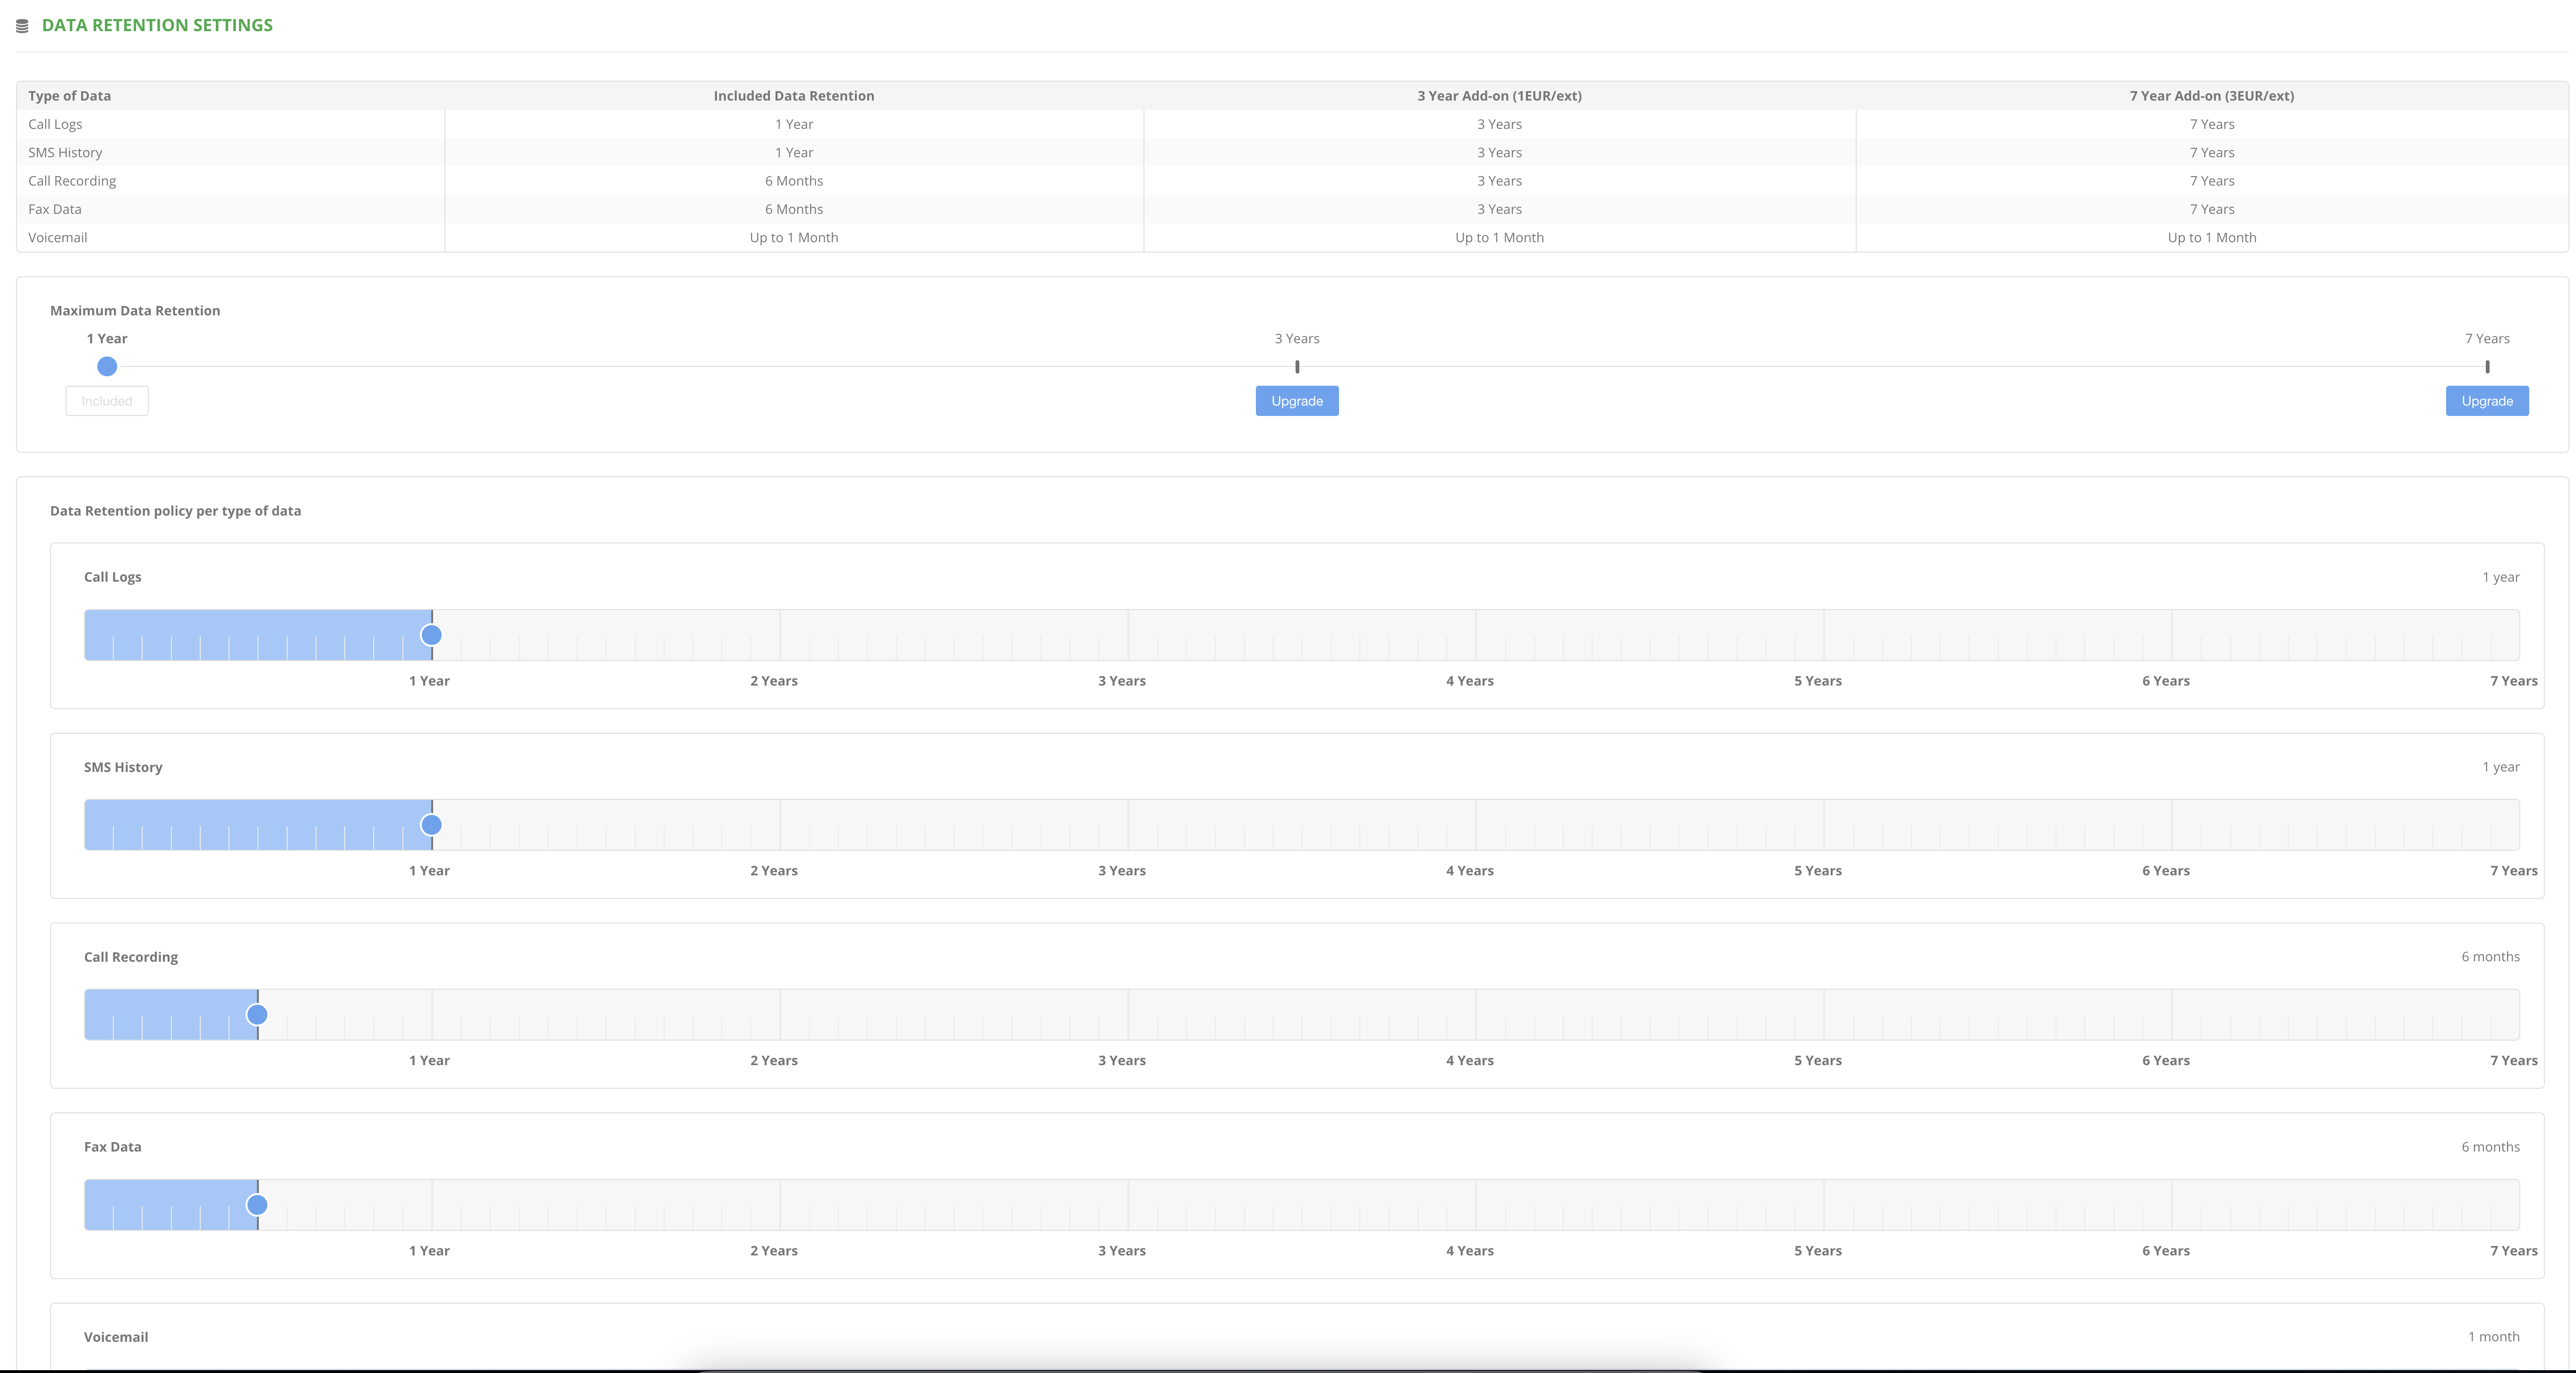Click the Upgrade button under 3 Years
2576x1373 pixels.
[1297, 401]
